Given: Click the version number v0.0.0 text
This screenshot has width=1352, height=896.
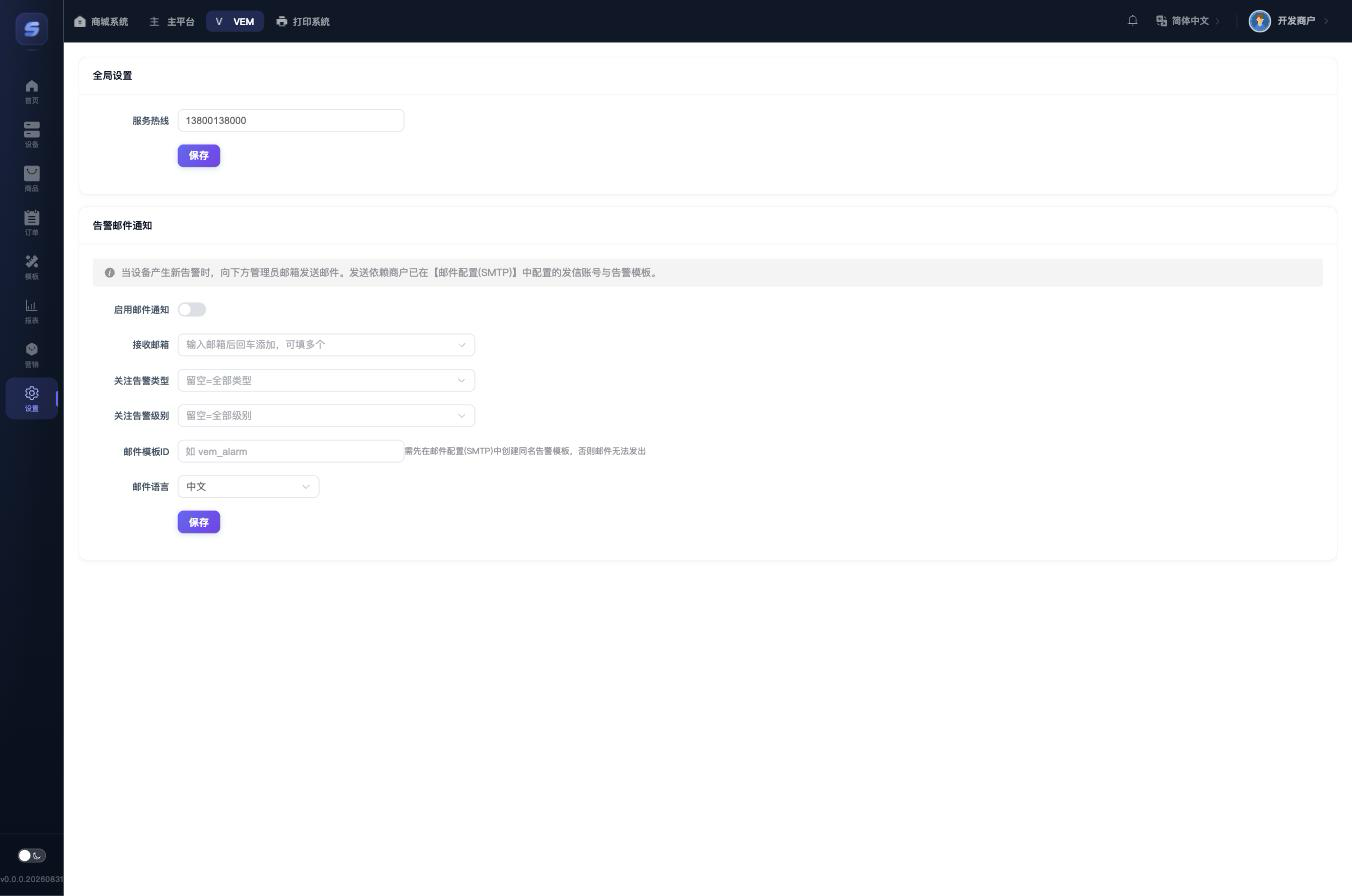Looking at the screenshot, I should tap(31, 879).
